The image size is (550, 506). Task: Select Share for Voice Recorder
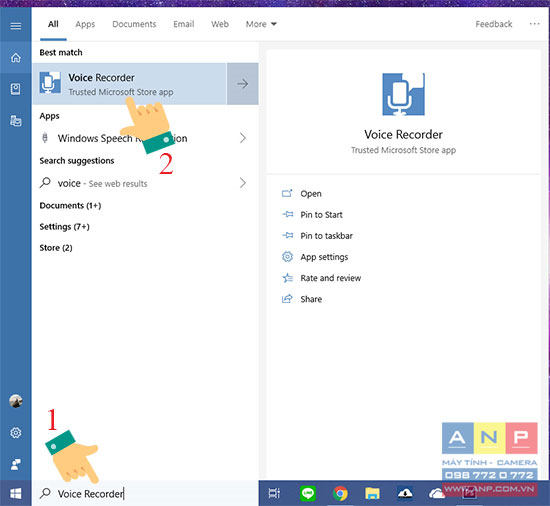[x=311, y=299]
